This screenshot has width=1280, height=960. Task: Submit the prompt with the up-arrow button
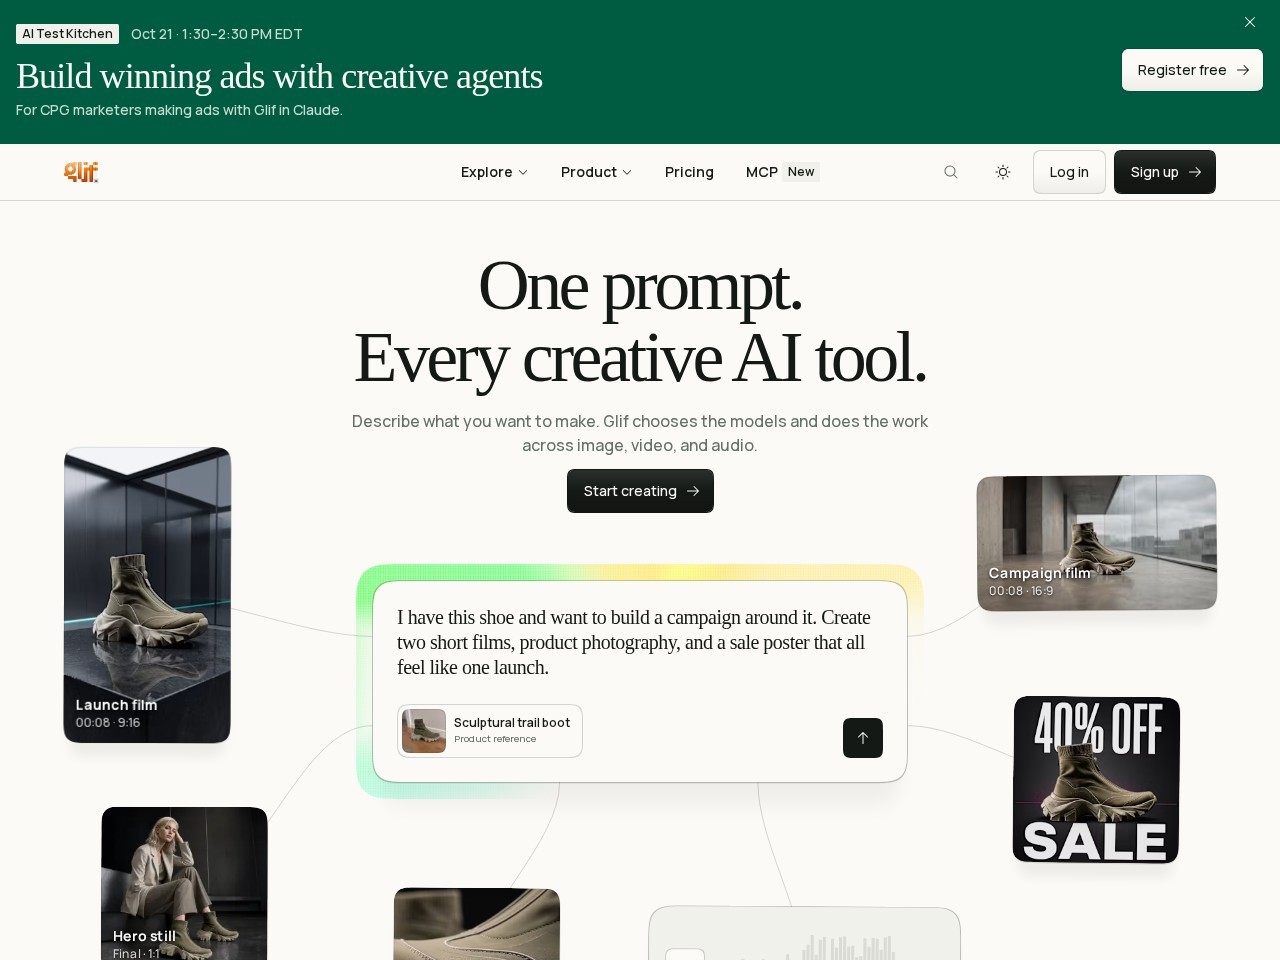(x=863, y=738)
